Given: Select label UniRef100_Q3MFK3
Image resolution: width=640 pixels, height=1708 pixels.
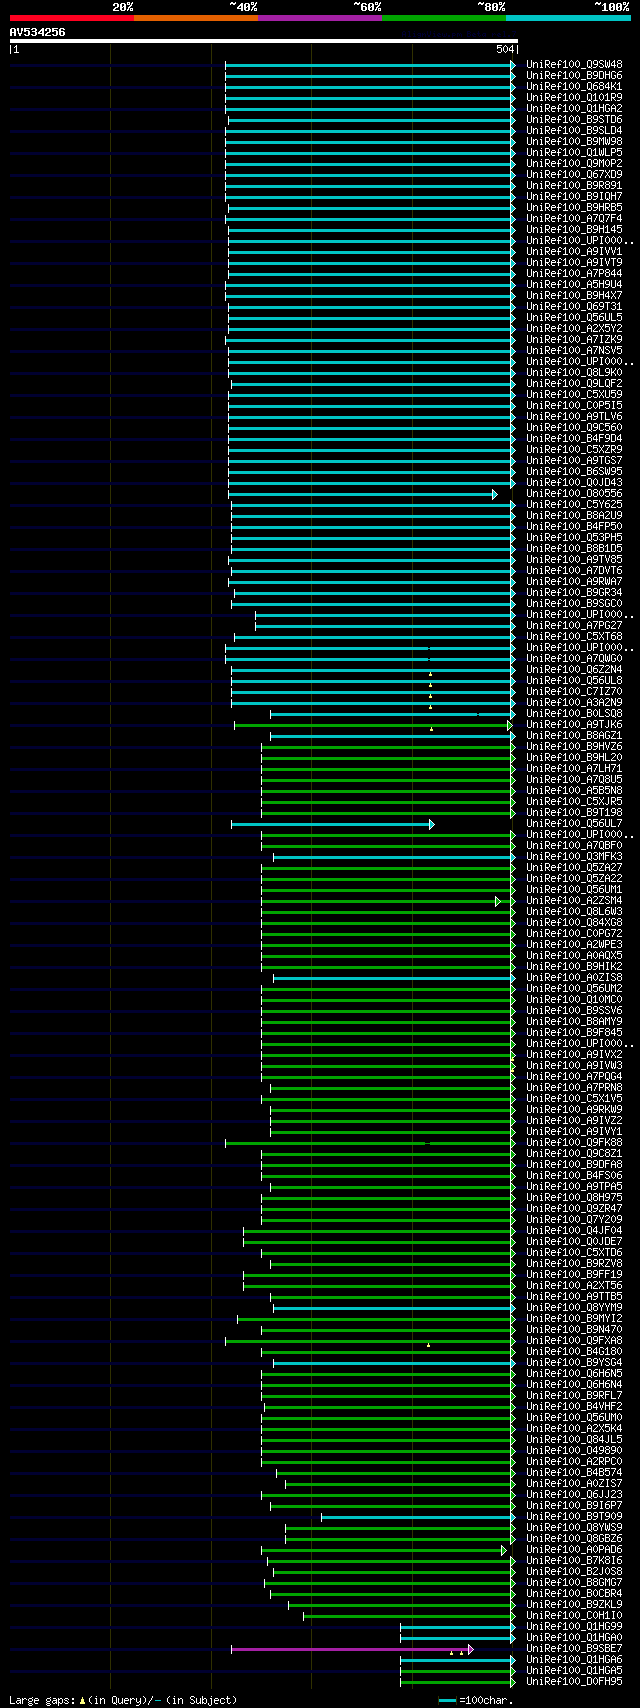Looking at the screenshot, I should tap(574, 857).
